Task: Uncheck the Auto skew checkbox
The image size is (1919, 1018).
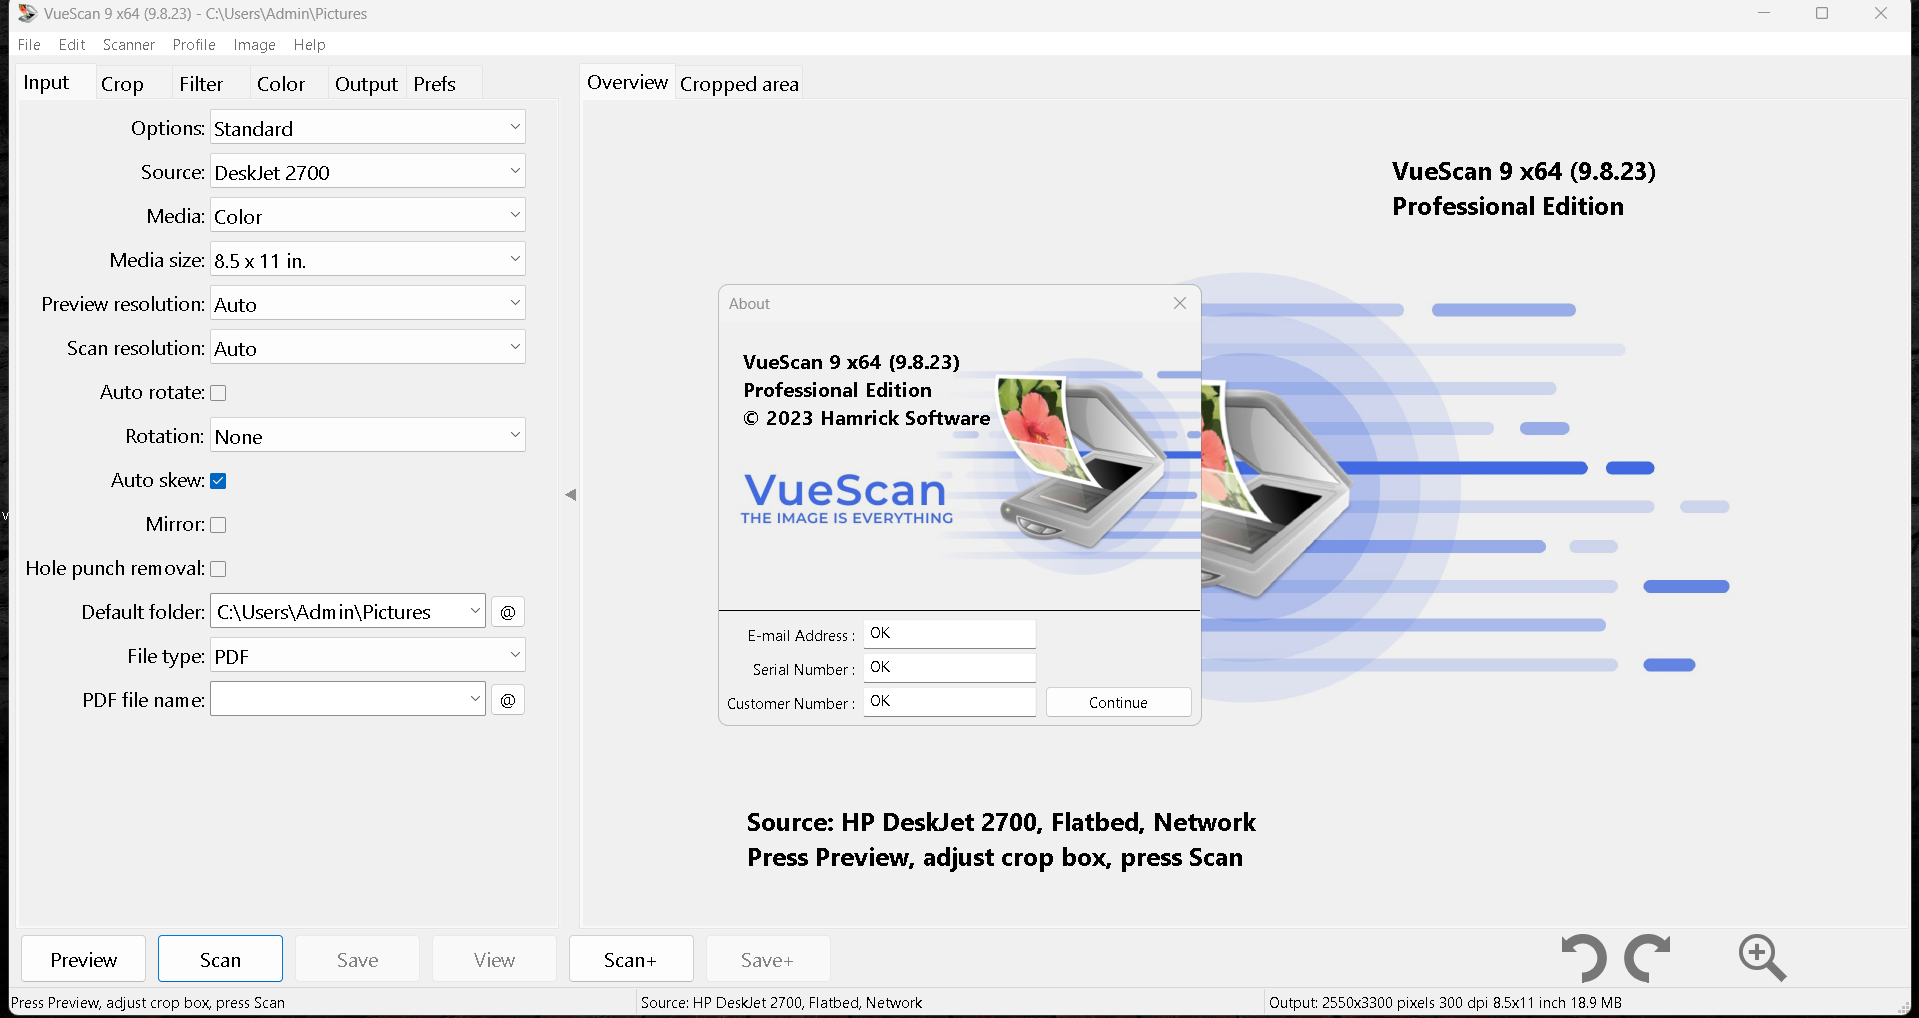Action: pyautogui.click(x=218, y=481)
